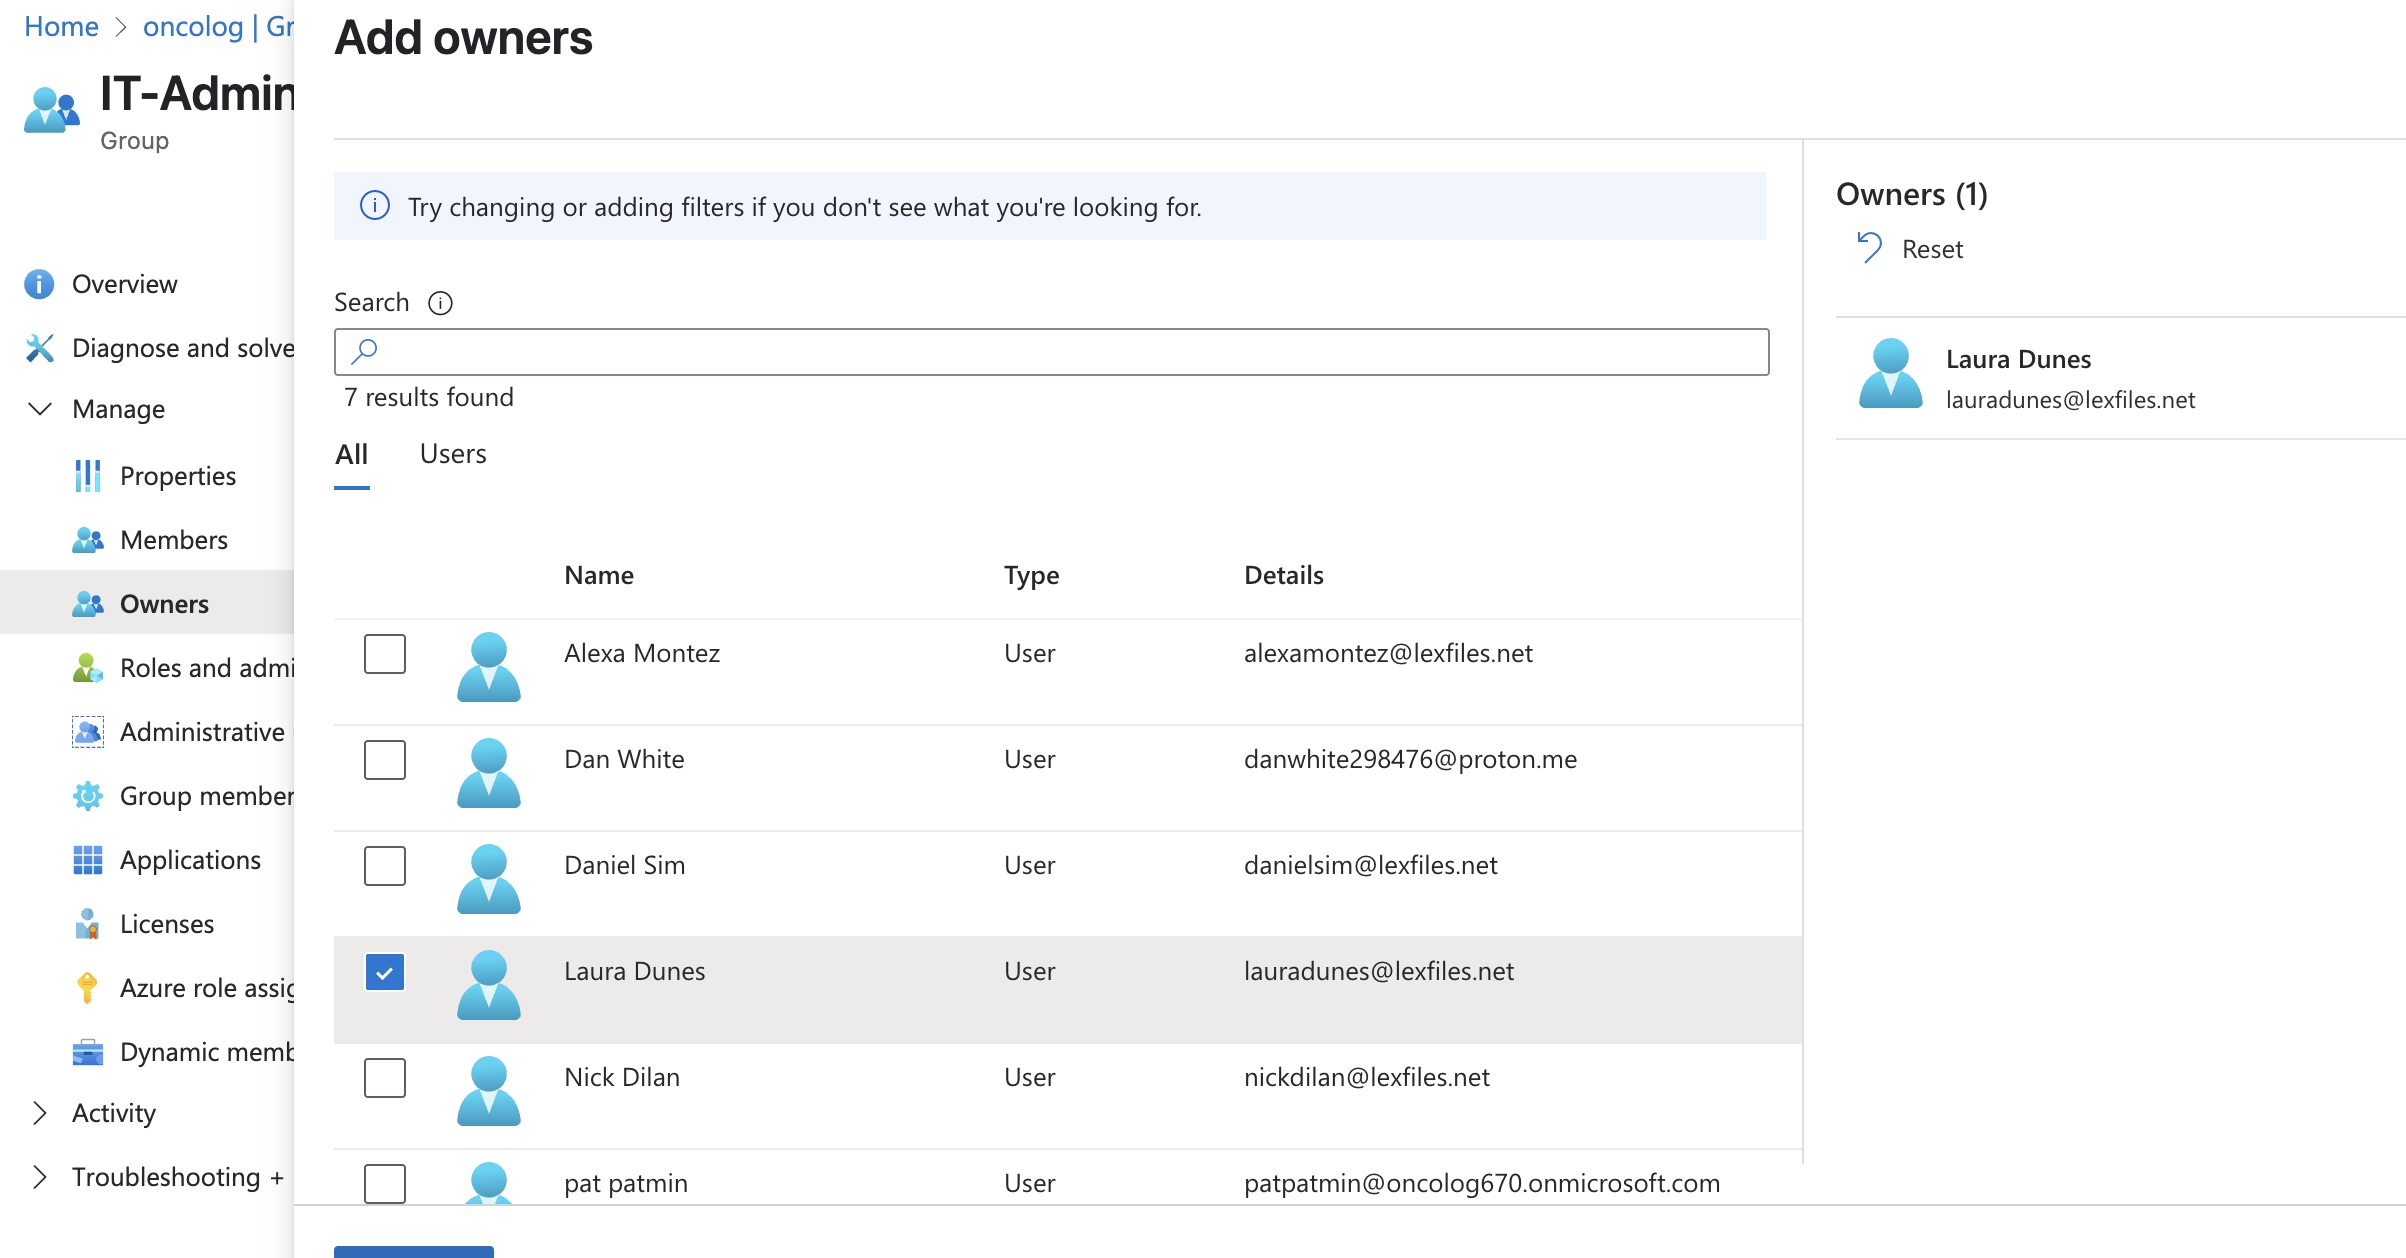
Task: Check the Dan White checkbox
Action: tap(385, 760)
